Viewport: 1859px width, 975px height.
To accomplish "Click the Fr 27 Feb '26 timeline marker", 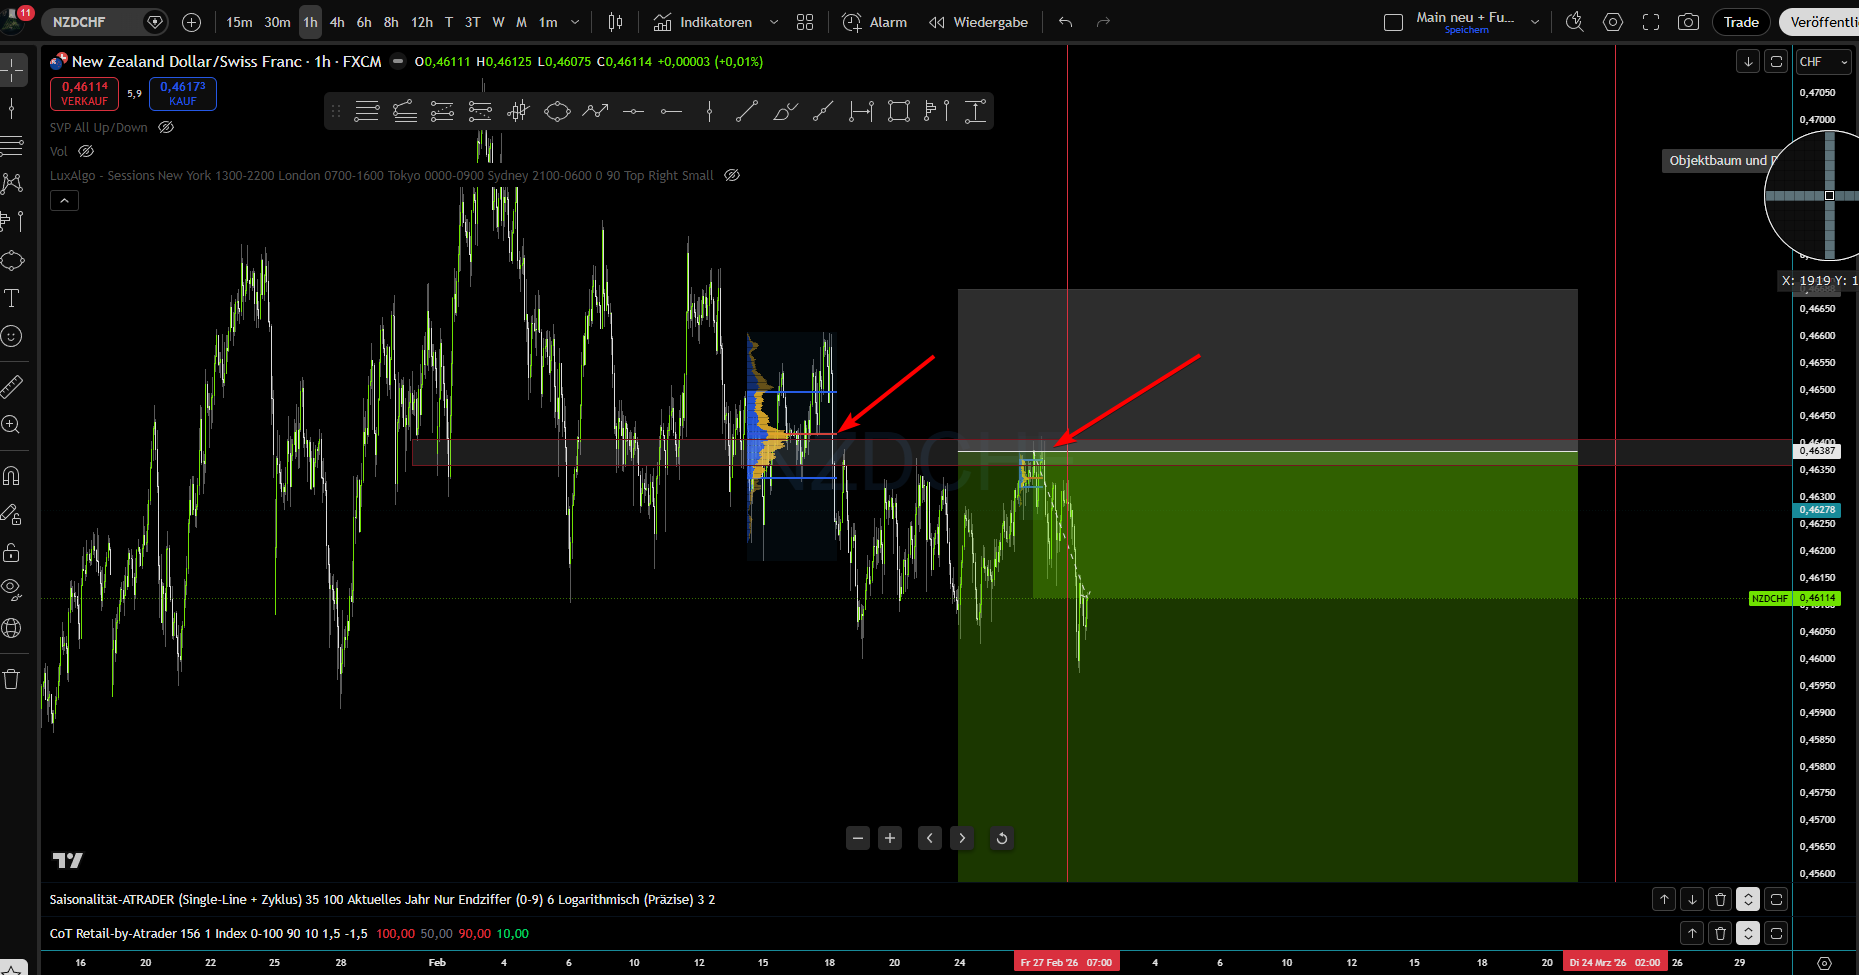I will click(x=1066, y=961).
